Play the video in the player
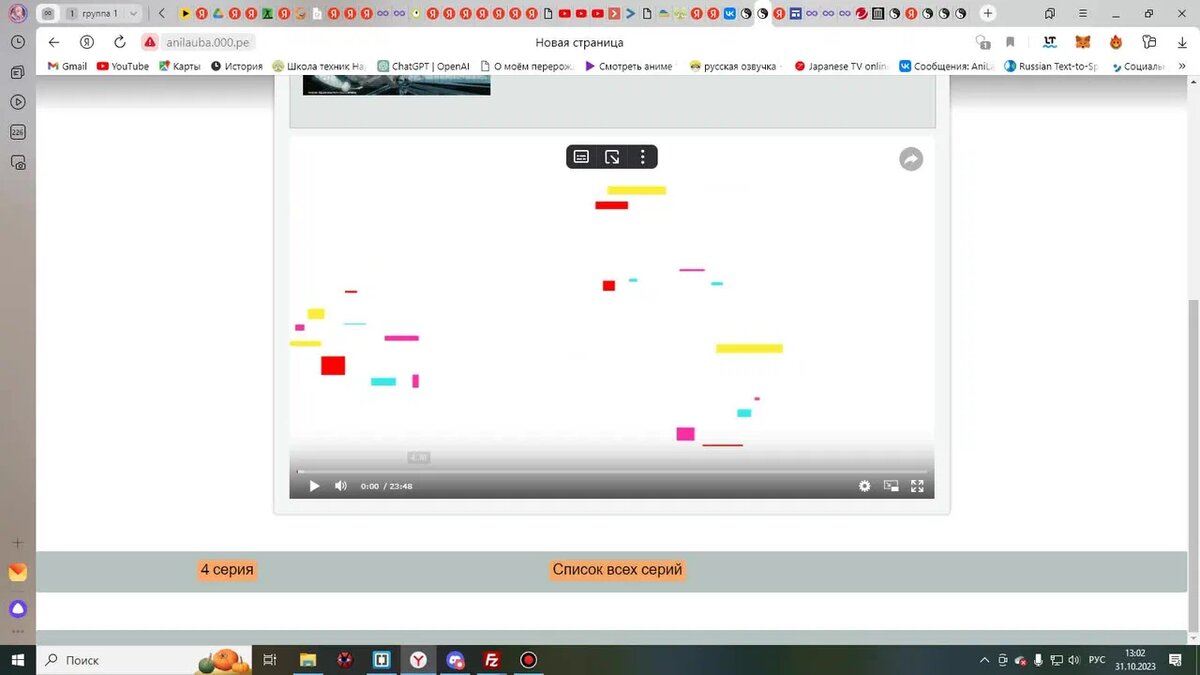 tap(314, 486)
